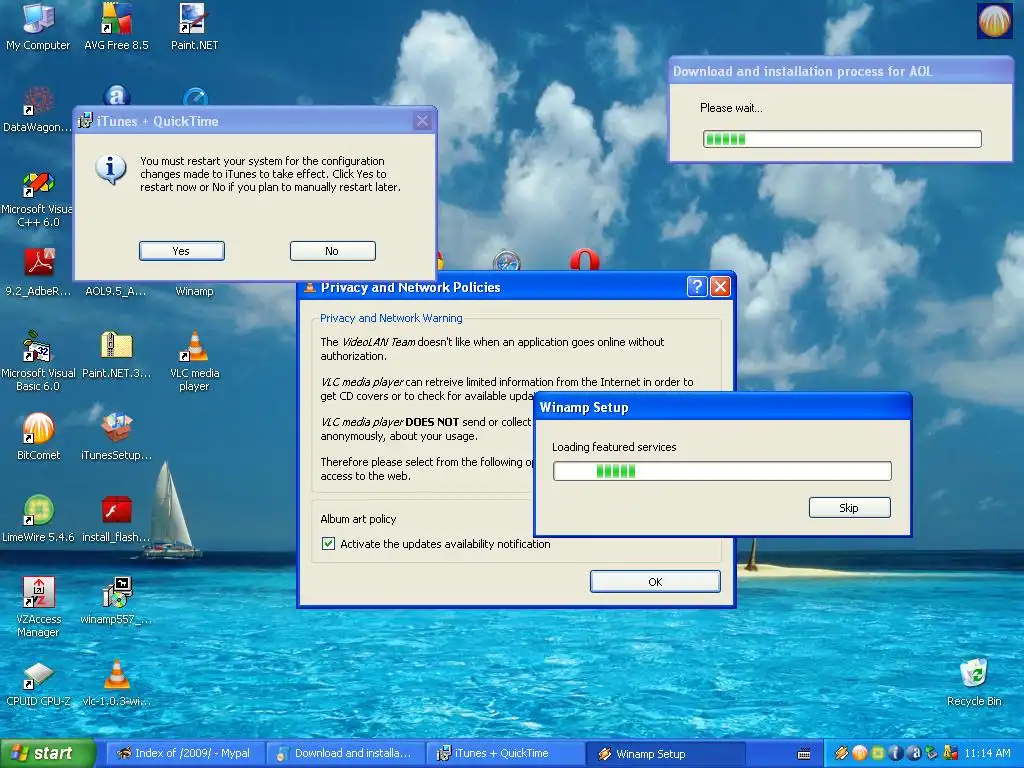The width and height of the screenshot is (1024, 768).
Task: Click the blue info 'i' tray icon
Action: (x=896, y=754)
